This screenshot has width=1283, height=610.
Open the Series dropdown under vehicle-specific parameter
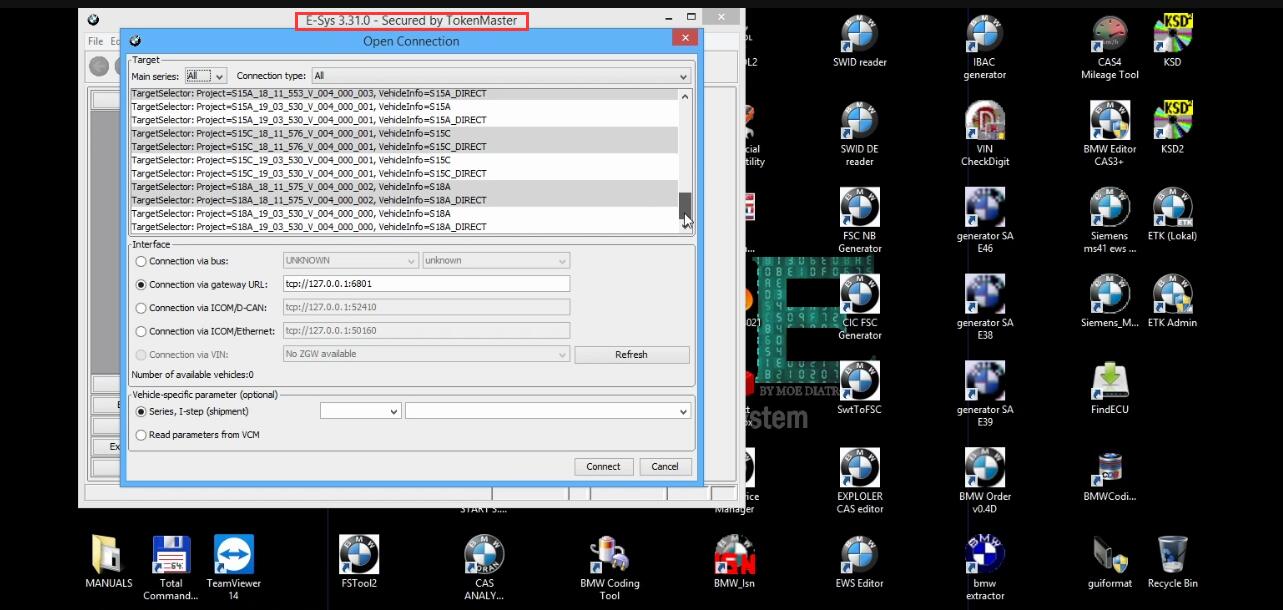click(360, 411)
